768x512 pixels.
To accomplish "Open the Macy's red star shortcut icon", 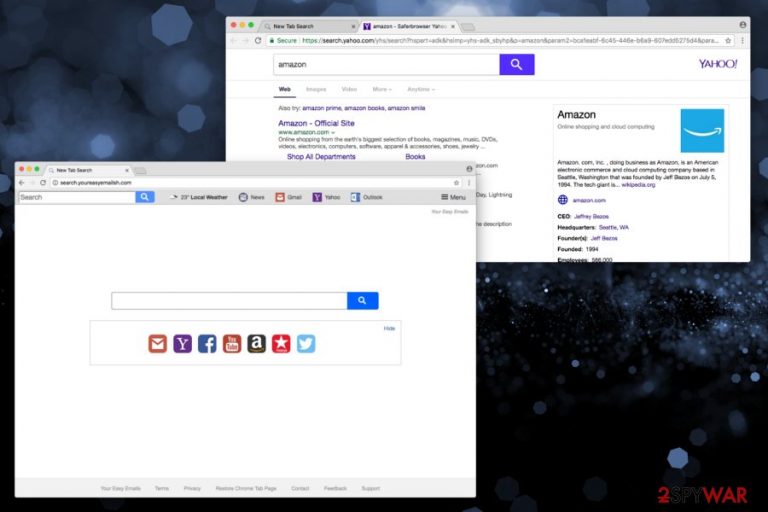I will (281, 343).
